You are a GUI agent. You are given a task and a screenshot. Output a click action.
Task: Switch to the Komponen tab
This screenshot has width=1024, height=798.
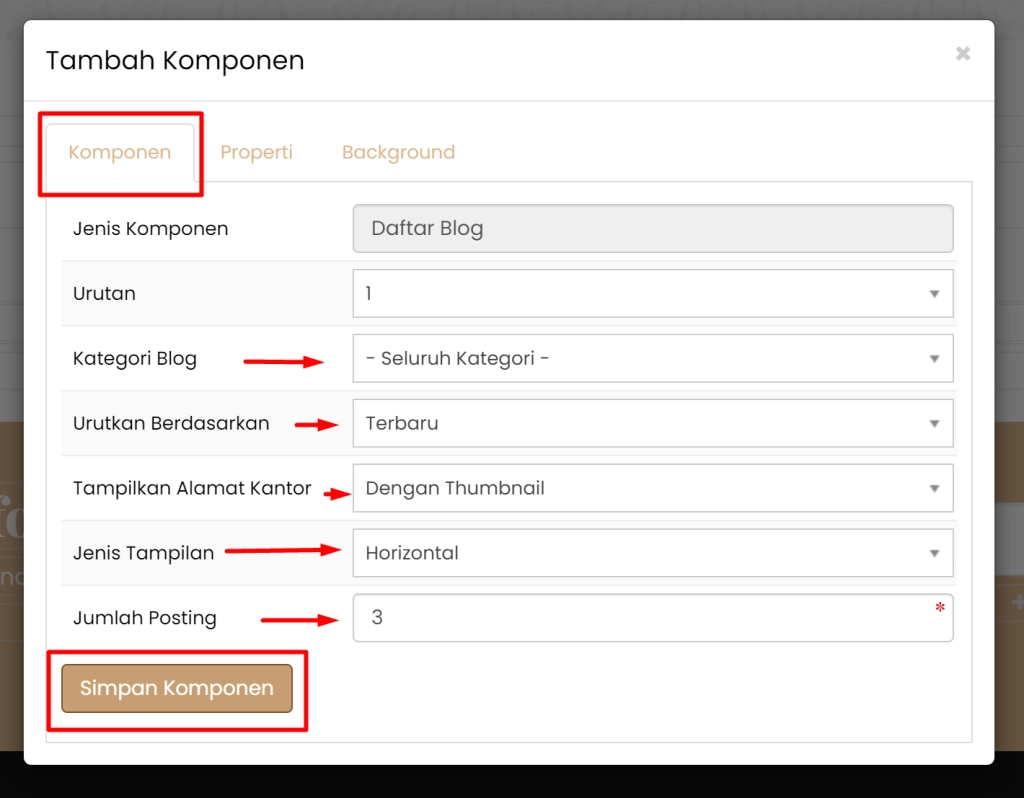[x=120, y=153]
